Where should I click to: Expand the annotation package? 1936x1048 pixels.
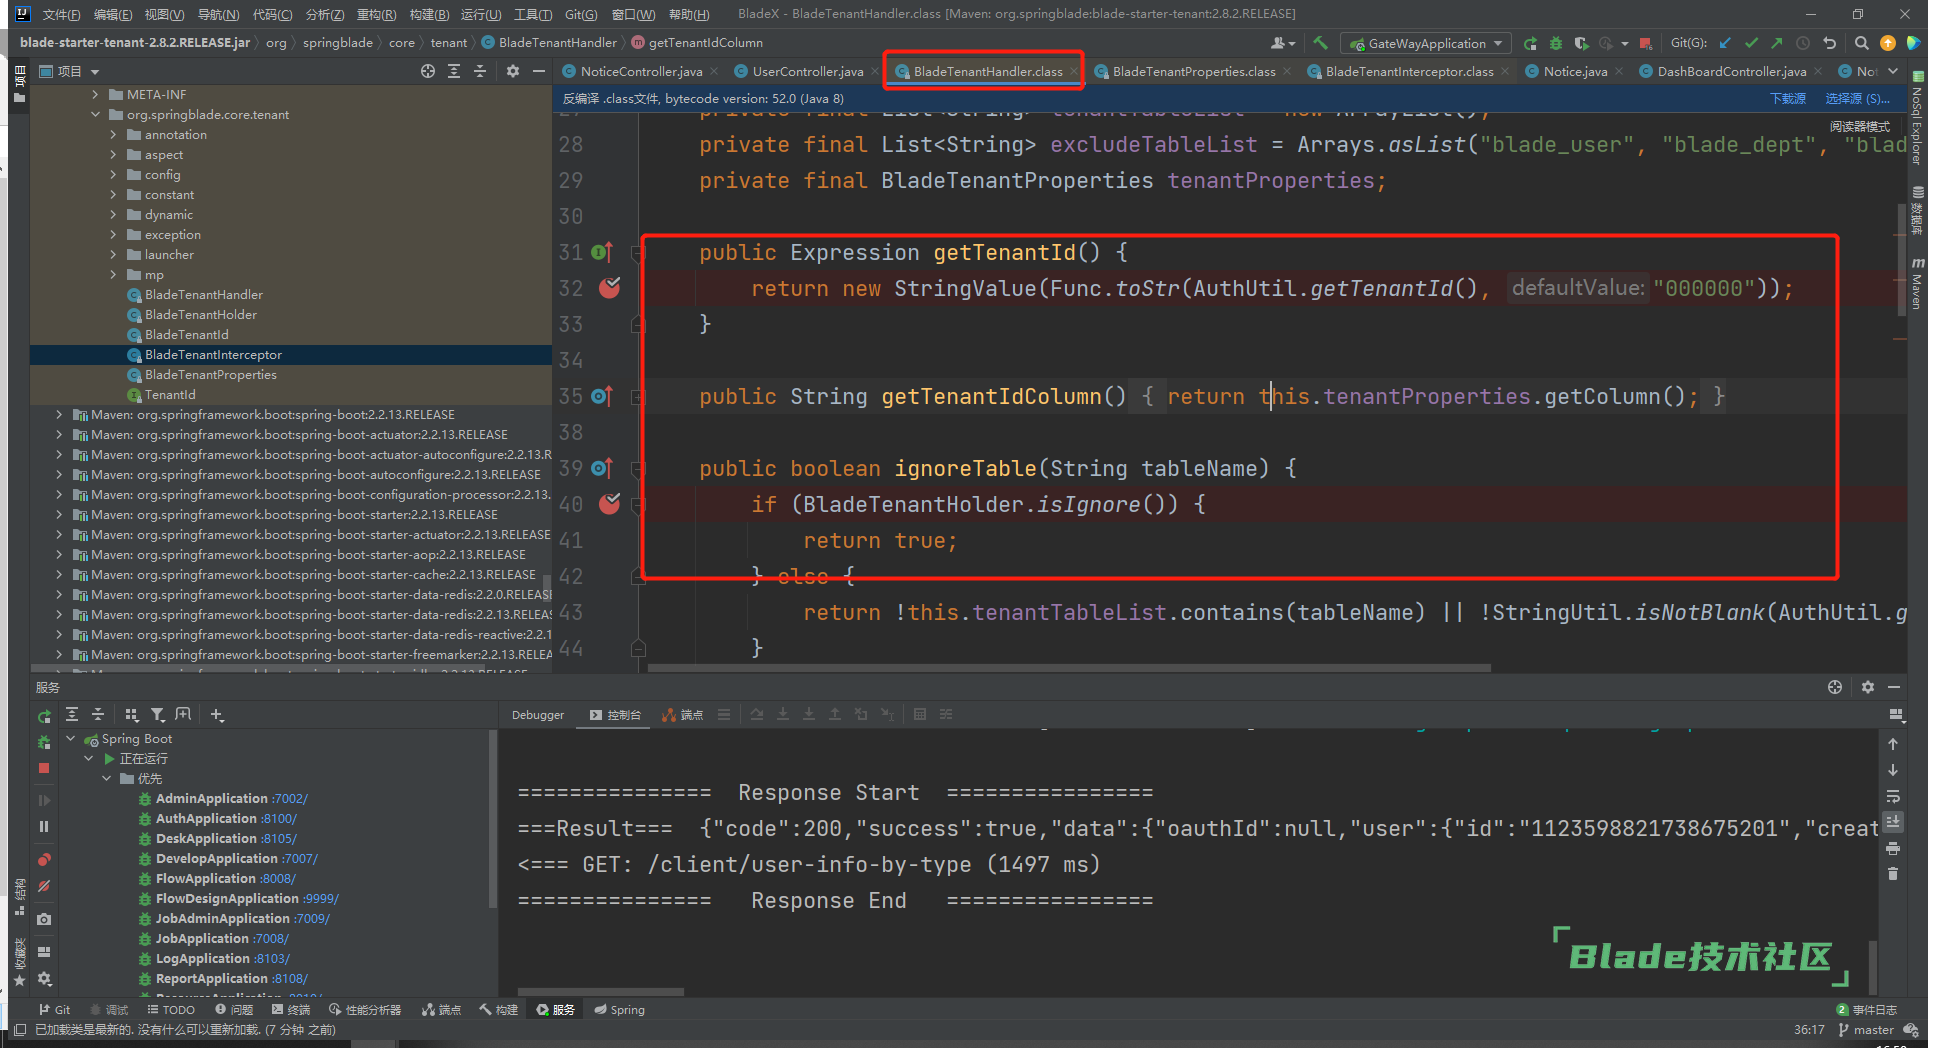point(113,134)
